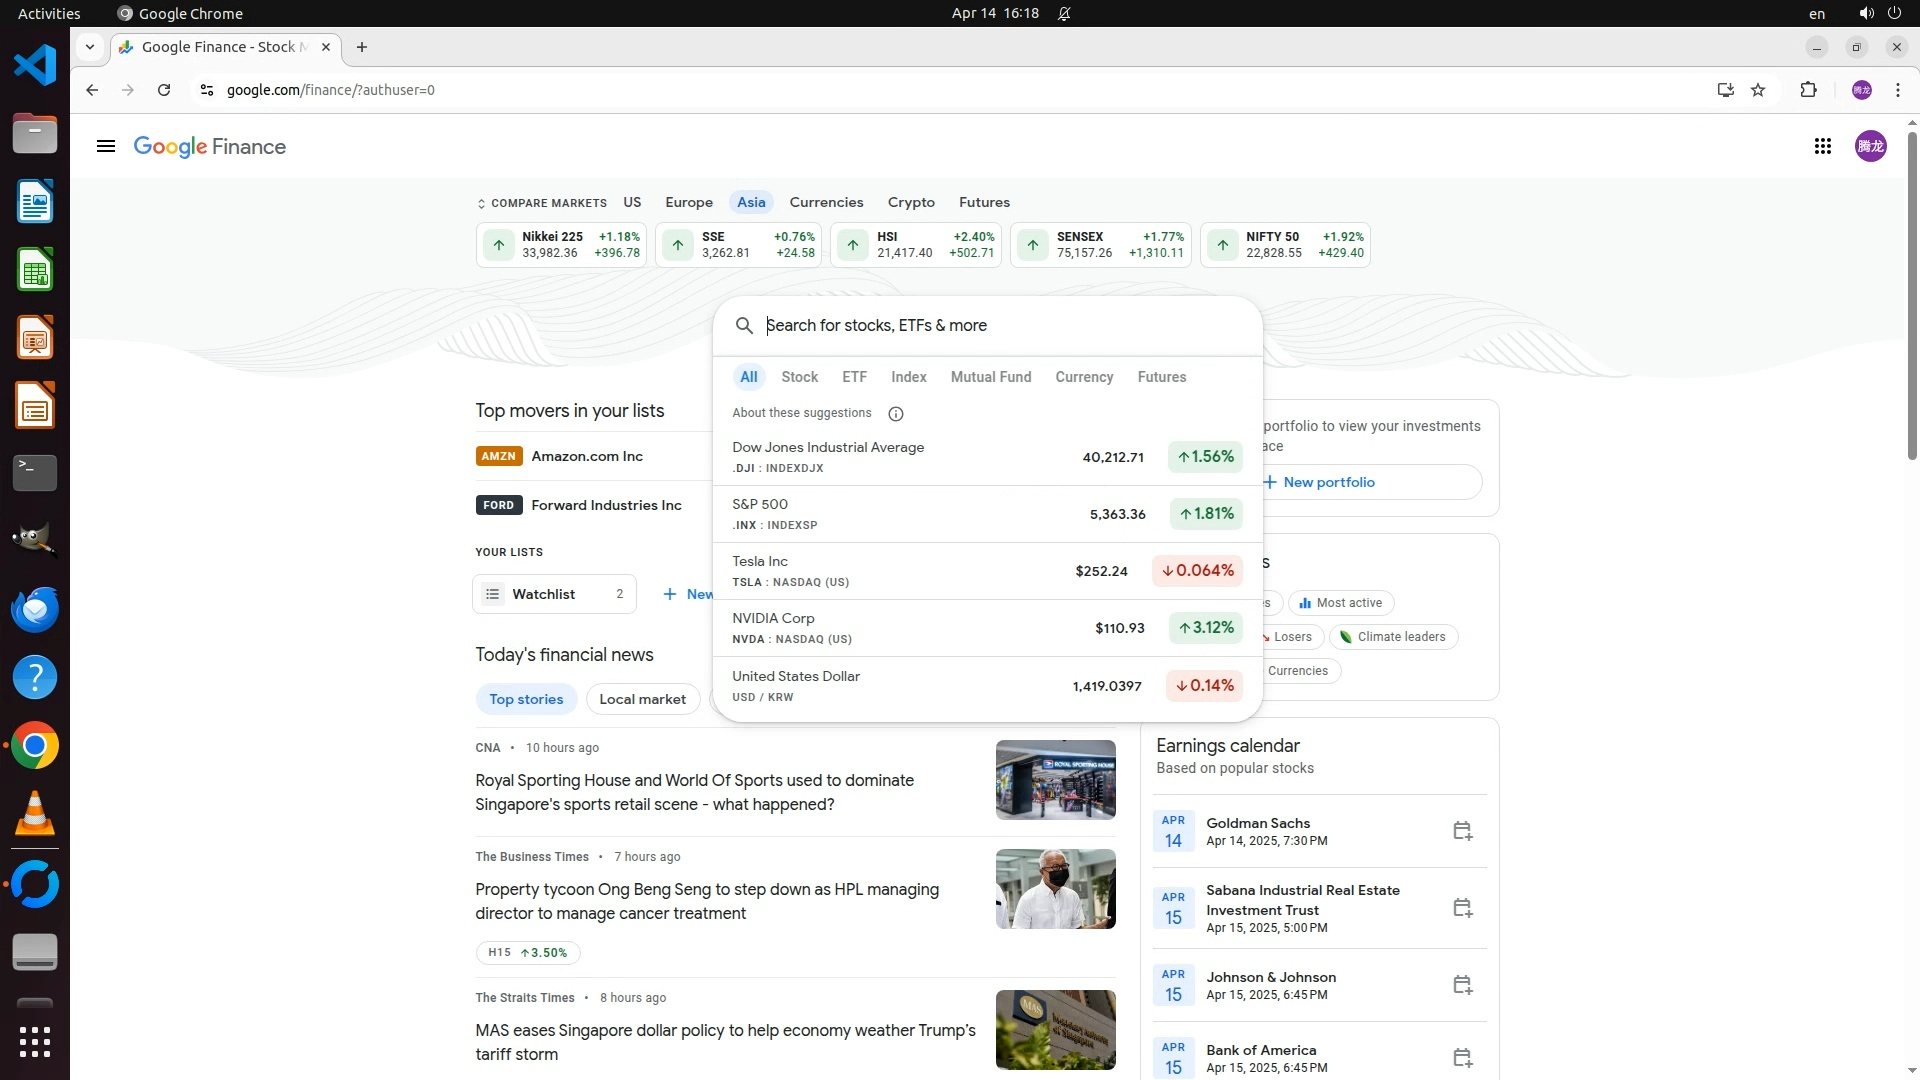
Task: Select the Local market news chip
Action: tap(642, 699)
